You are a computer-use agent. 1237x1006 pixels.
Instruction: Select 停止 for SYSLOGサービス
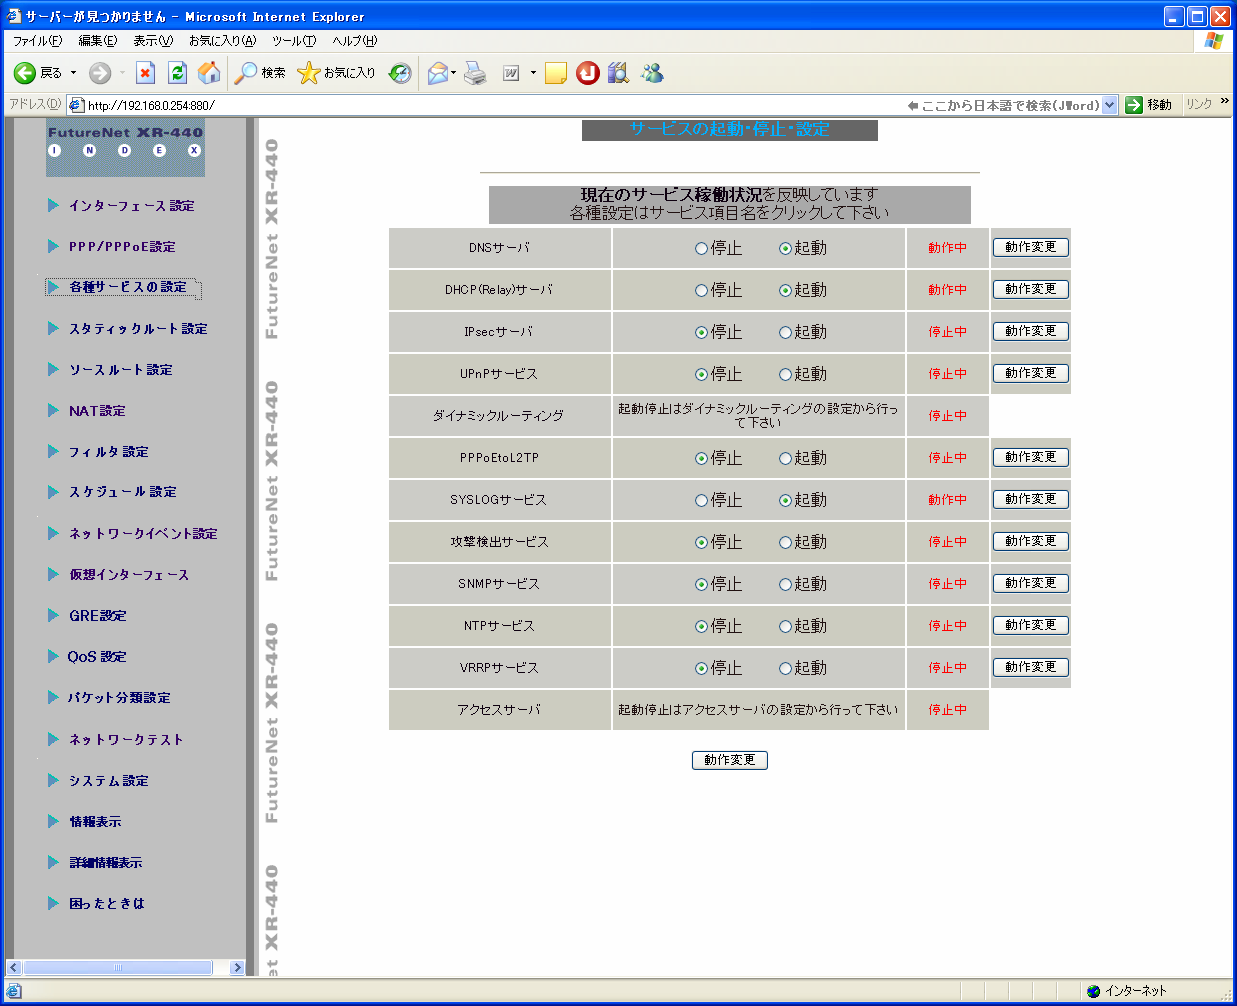(701, 500)
